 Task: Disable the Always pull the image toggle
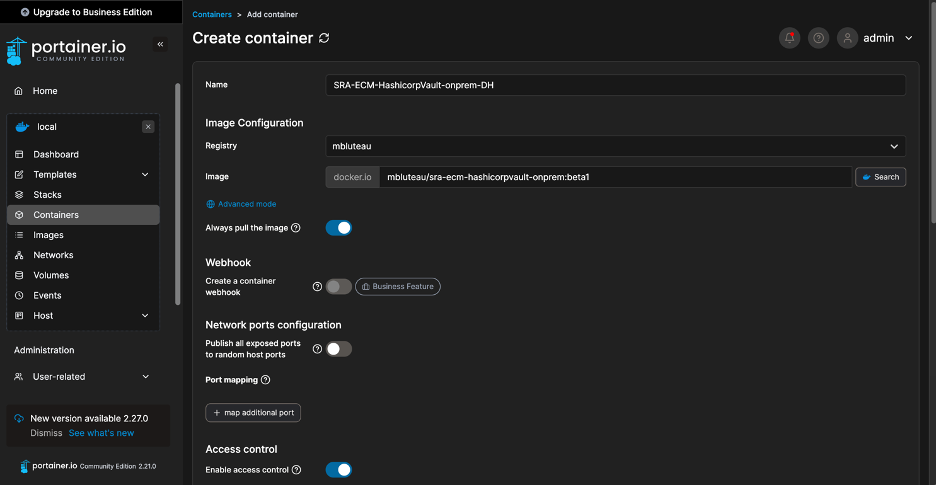(x=338, y=227)
